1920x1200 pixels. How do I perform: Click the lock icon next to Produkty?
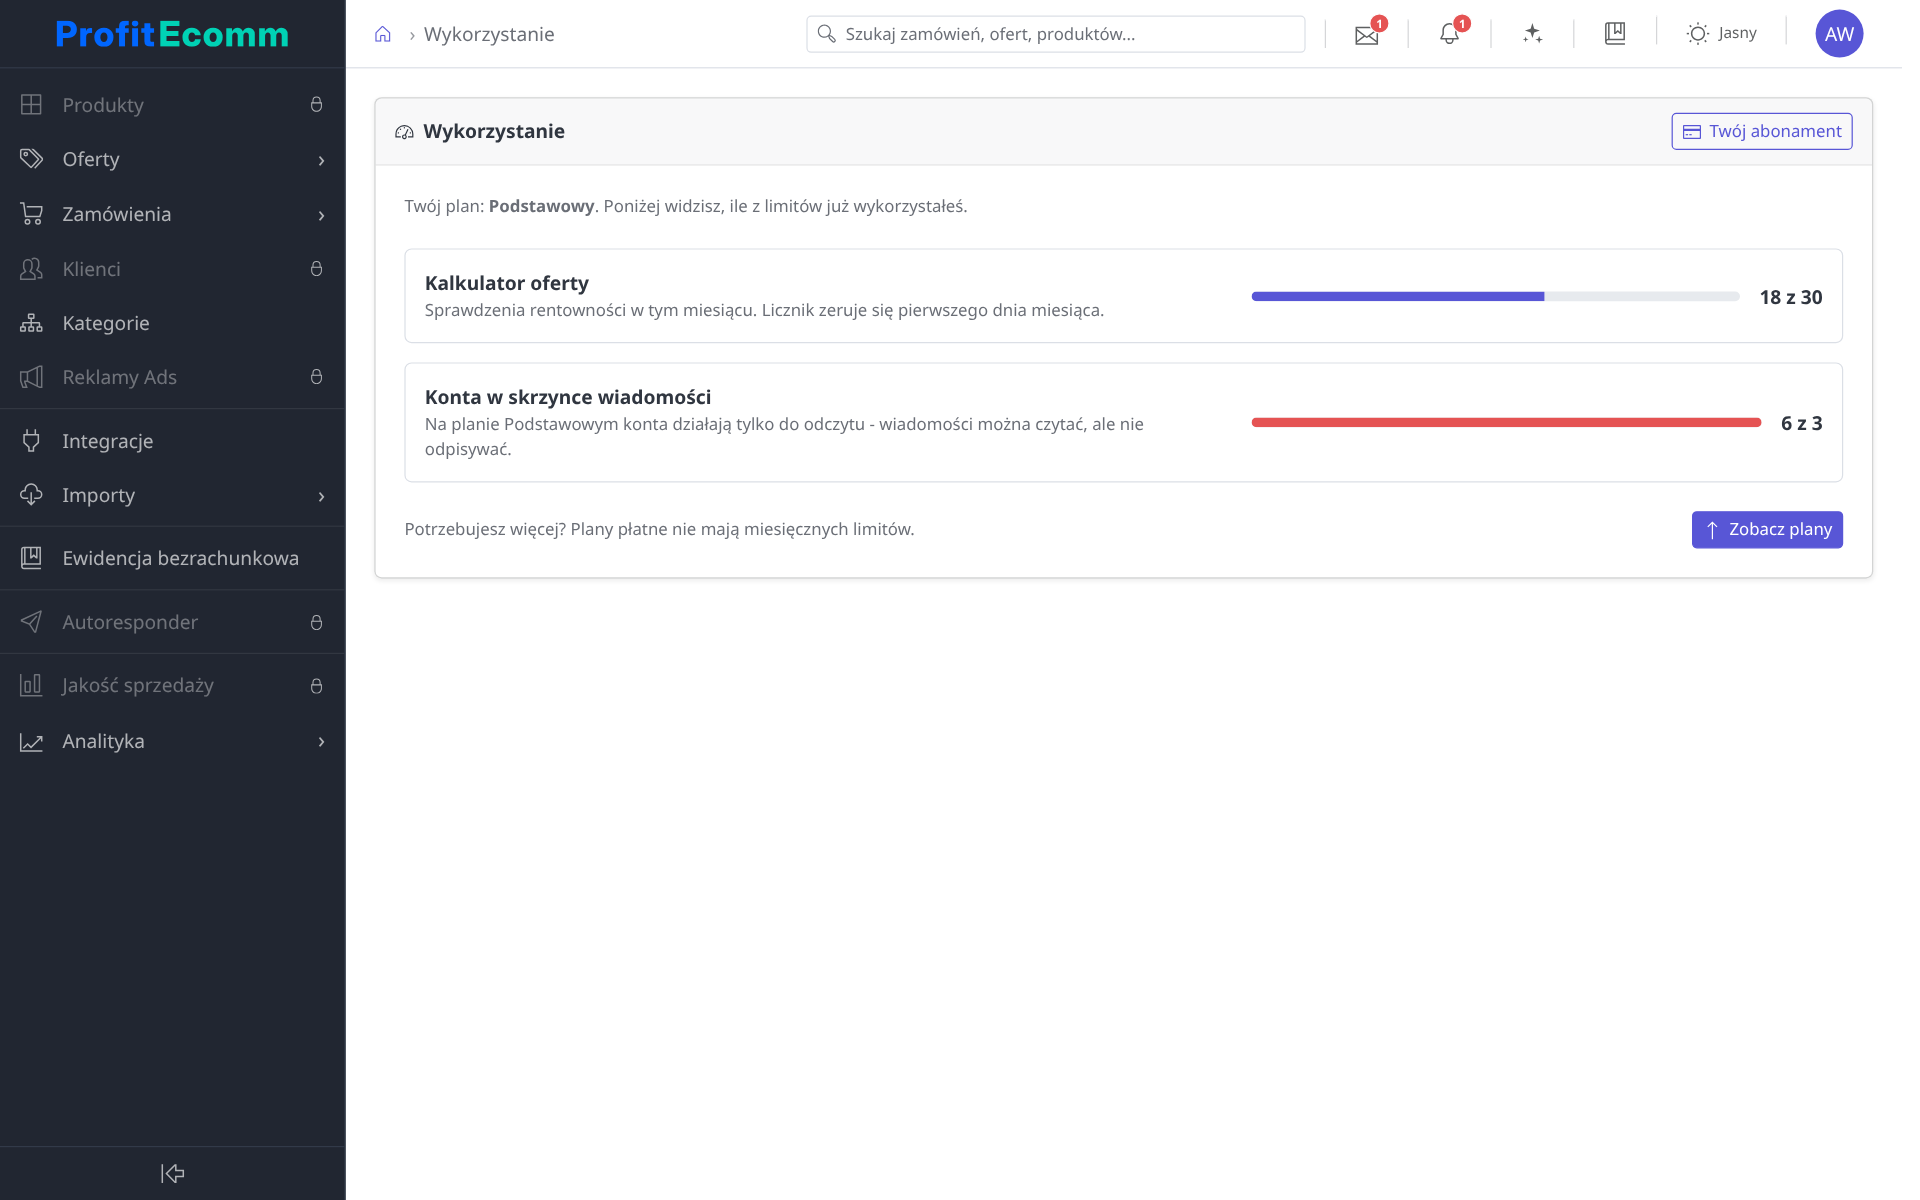tap(316, 105)
